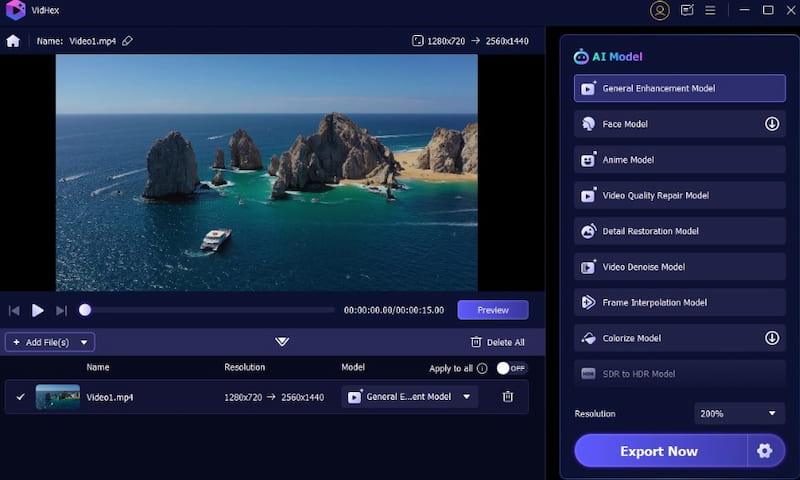Click the playback slider handle
The image size is (800, 480).
(85, 310)
